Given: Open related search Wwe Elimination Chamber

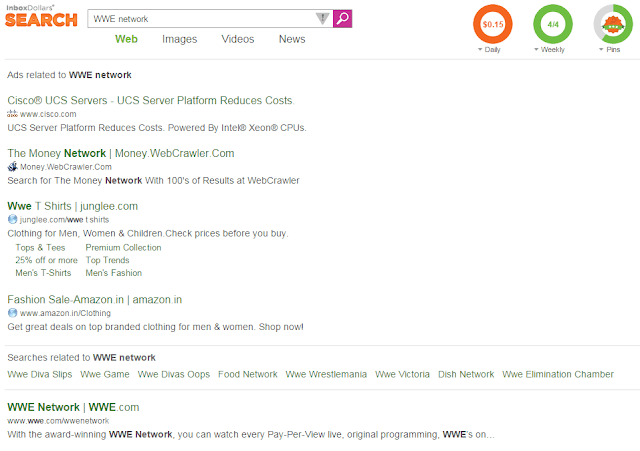Looking at the screenshot, I should 558,374.
